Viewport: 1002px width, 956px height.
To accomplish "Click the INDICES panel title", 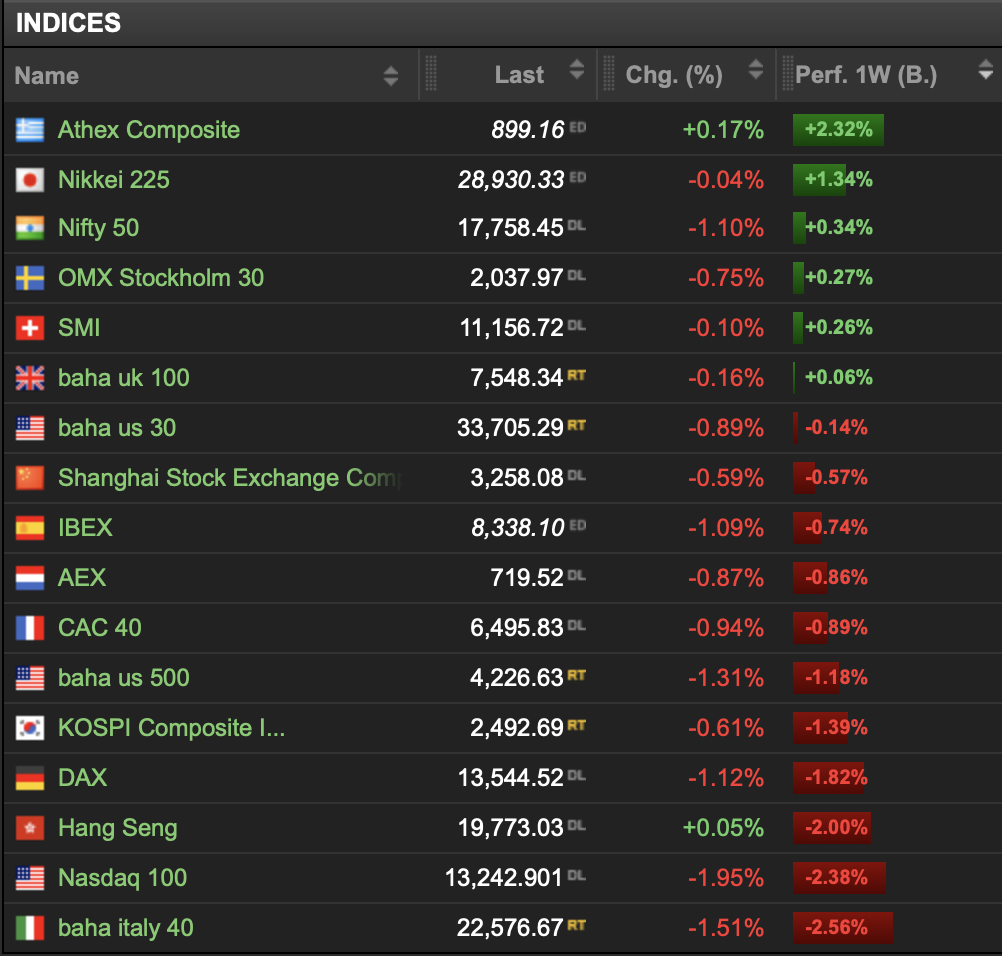I will [68, 23].
